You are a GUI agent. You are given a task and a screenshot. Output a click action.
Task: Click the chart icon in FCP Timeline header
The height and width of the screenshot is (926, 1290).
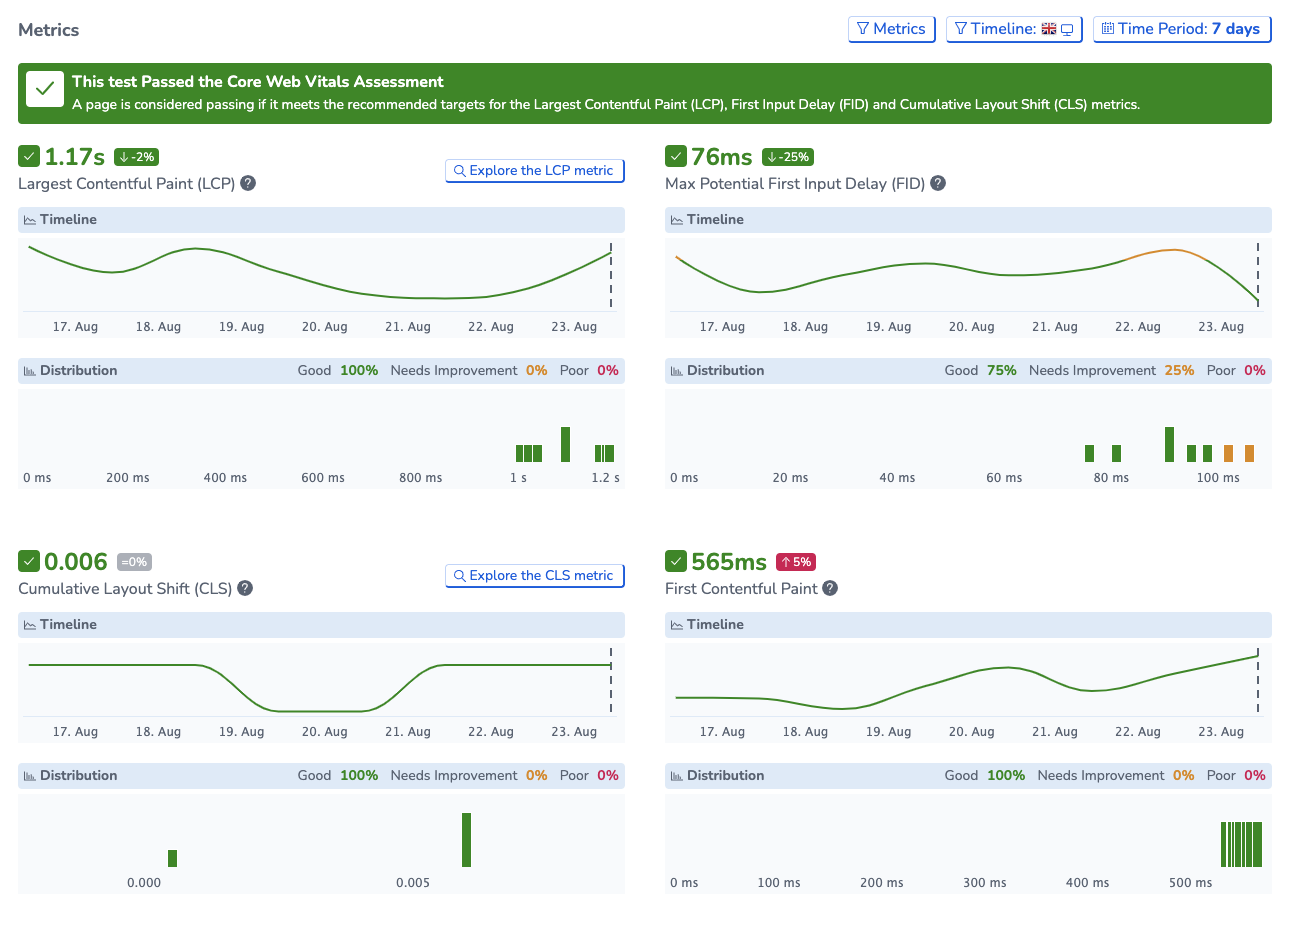point(677,625)
